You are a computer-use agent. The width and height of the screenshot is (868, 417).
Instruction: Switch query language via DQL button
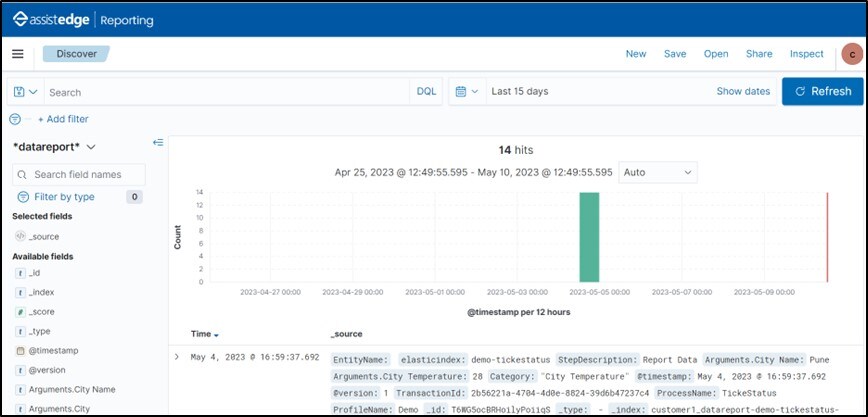click(426, 91)
